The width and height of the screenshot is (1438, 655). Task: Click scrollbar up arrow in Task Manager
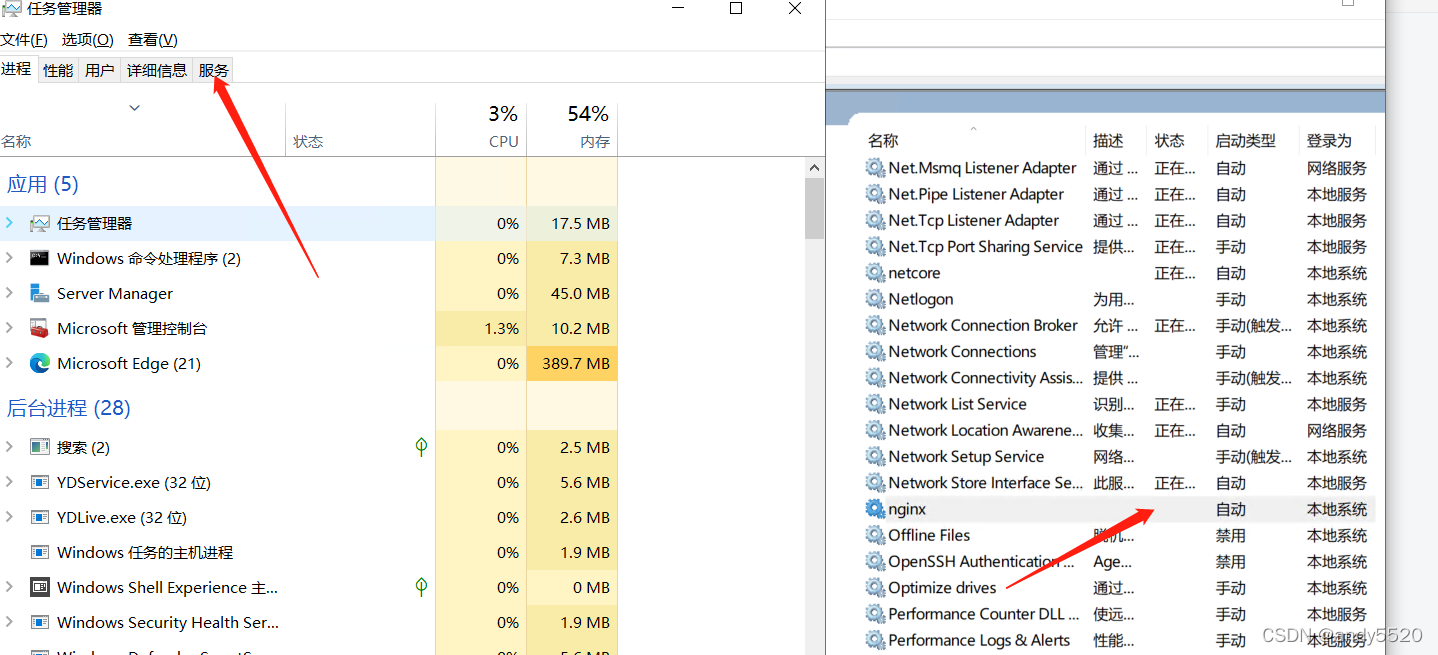click(815, 167)
